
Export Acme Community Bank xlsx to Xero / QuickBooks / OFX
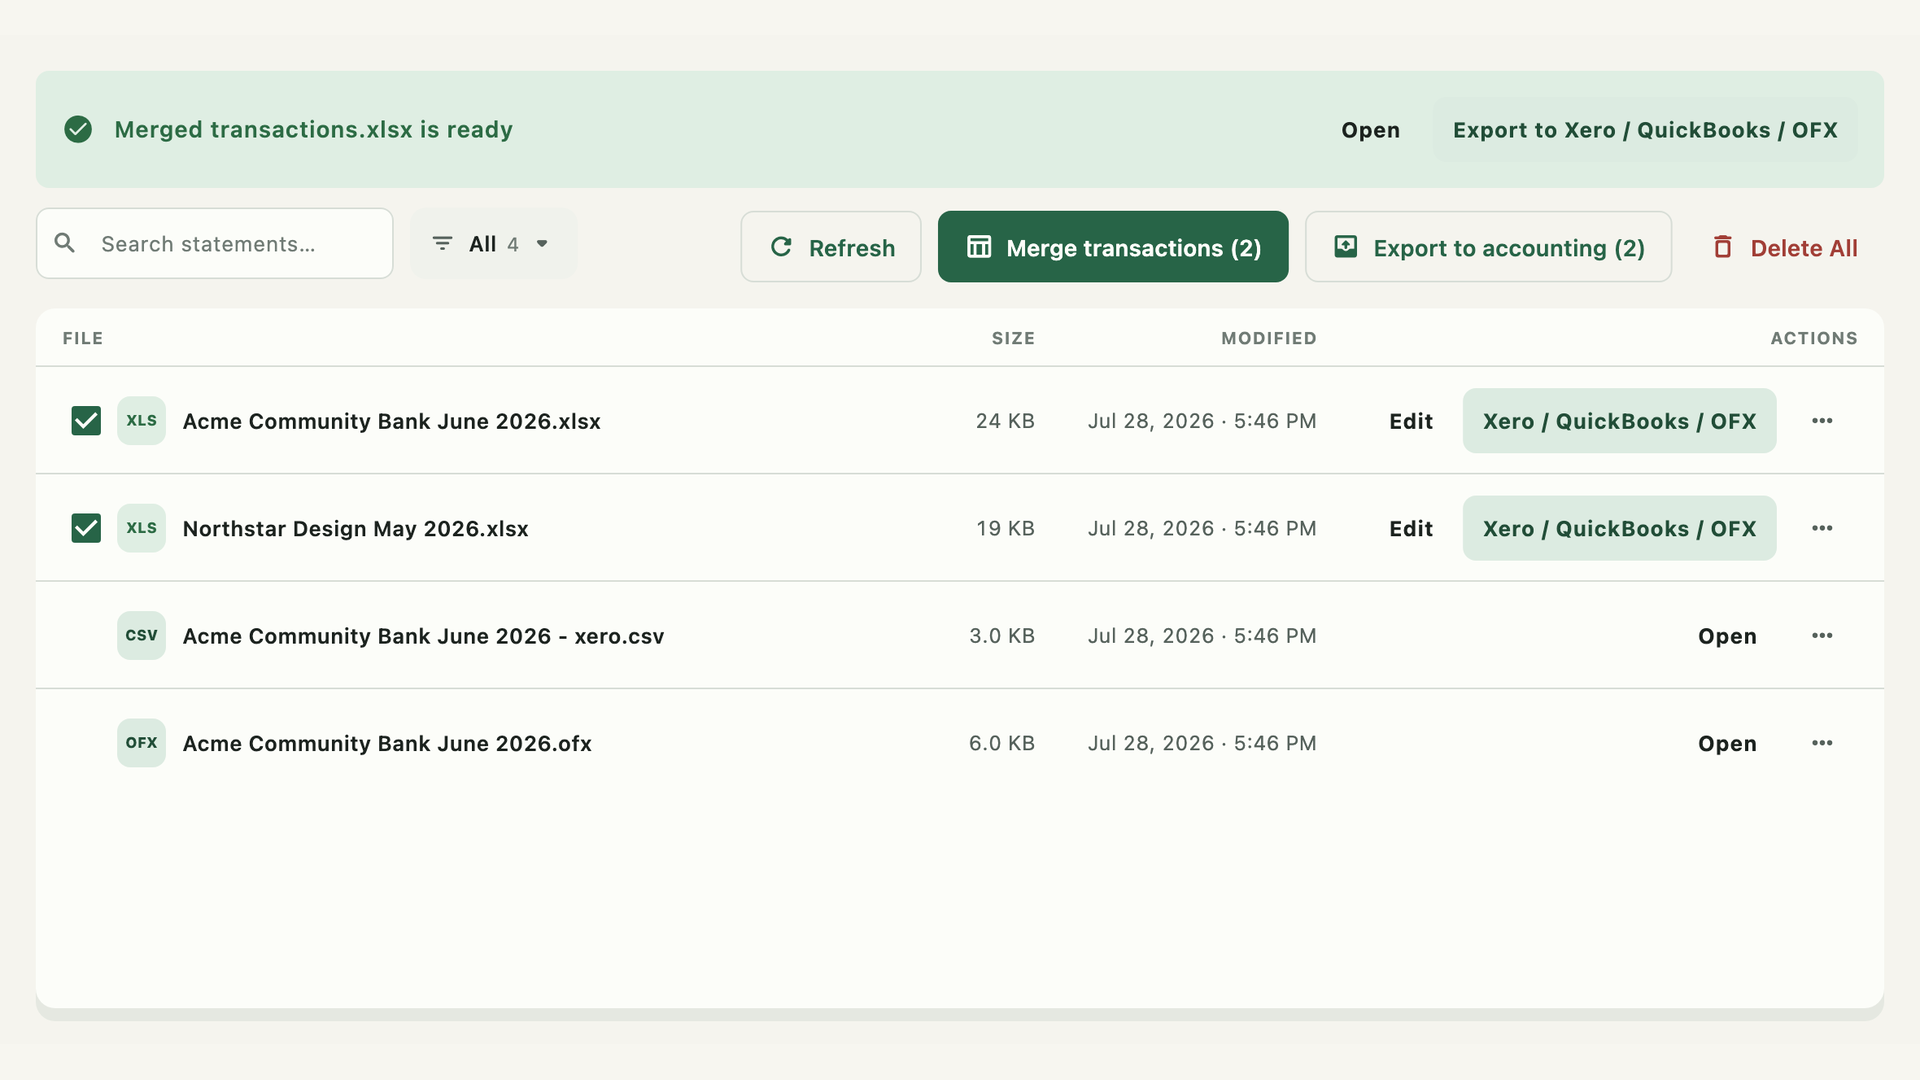click(1619, 421)
